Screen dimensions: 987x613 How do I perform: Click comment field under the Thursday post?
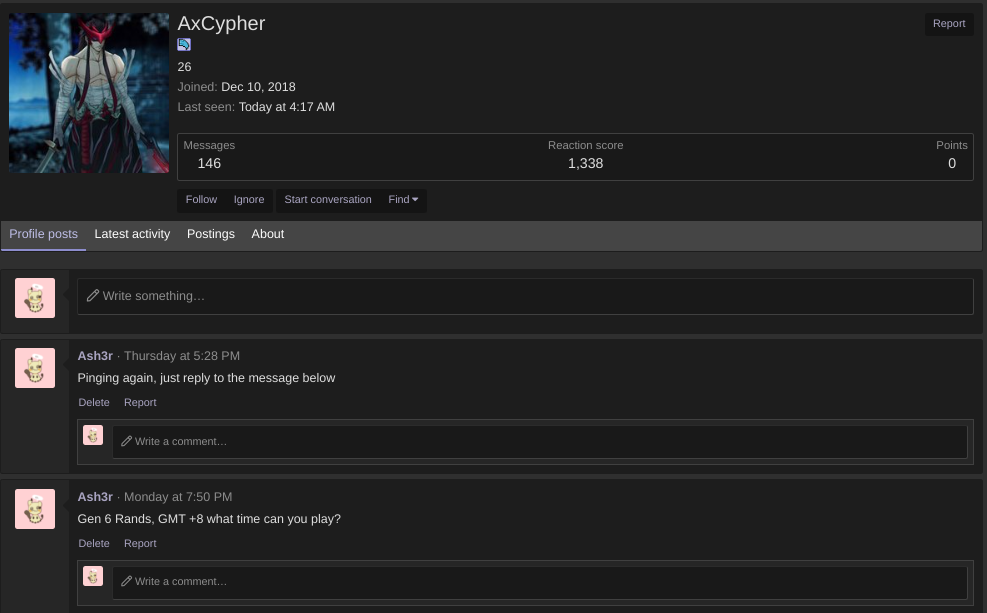[x=539, y=442]
